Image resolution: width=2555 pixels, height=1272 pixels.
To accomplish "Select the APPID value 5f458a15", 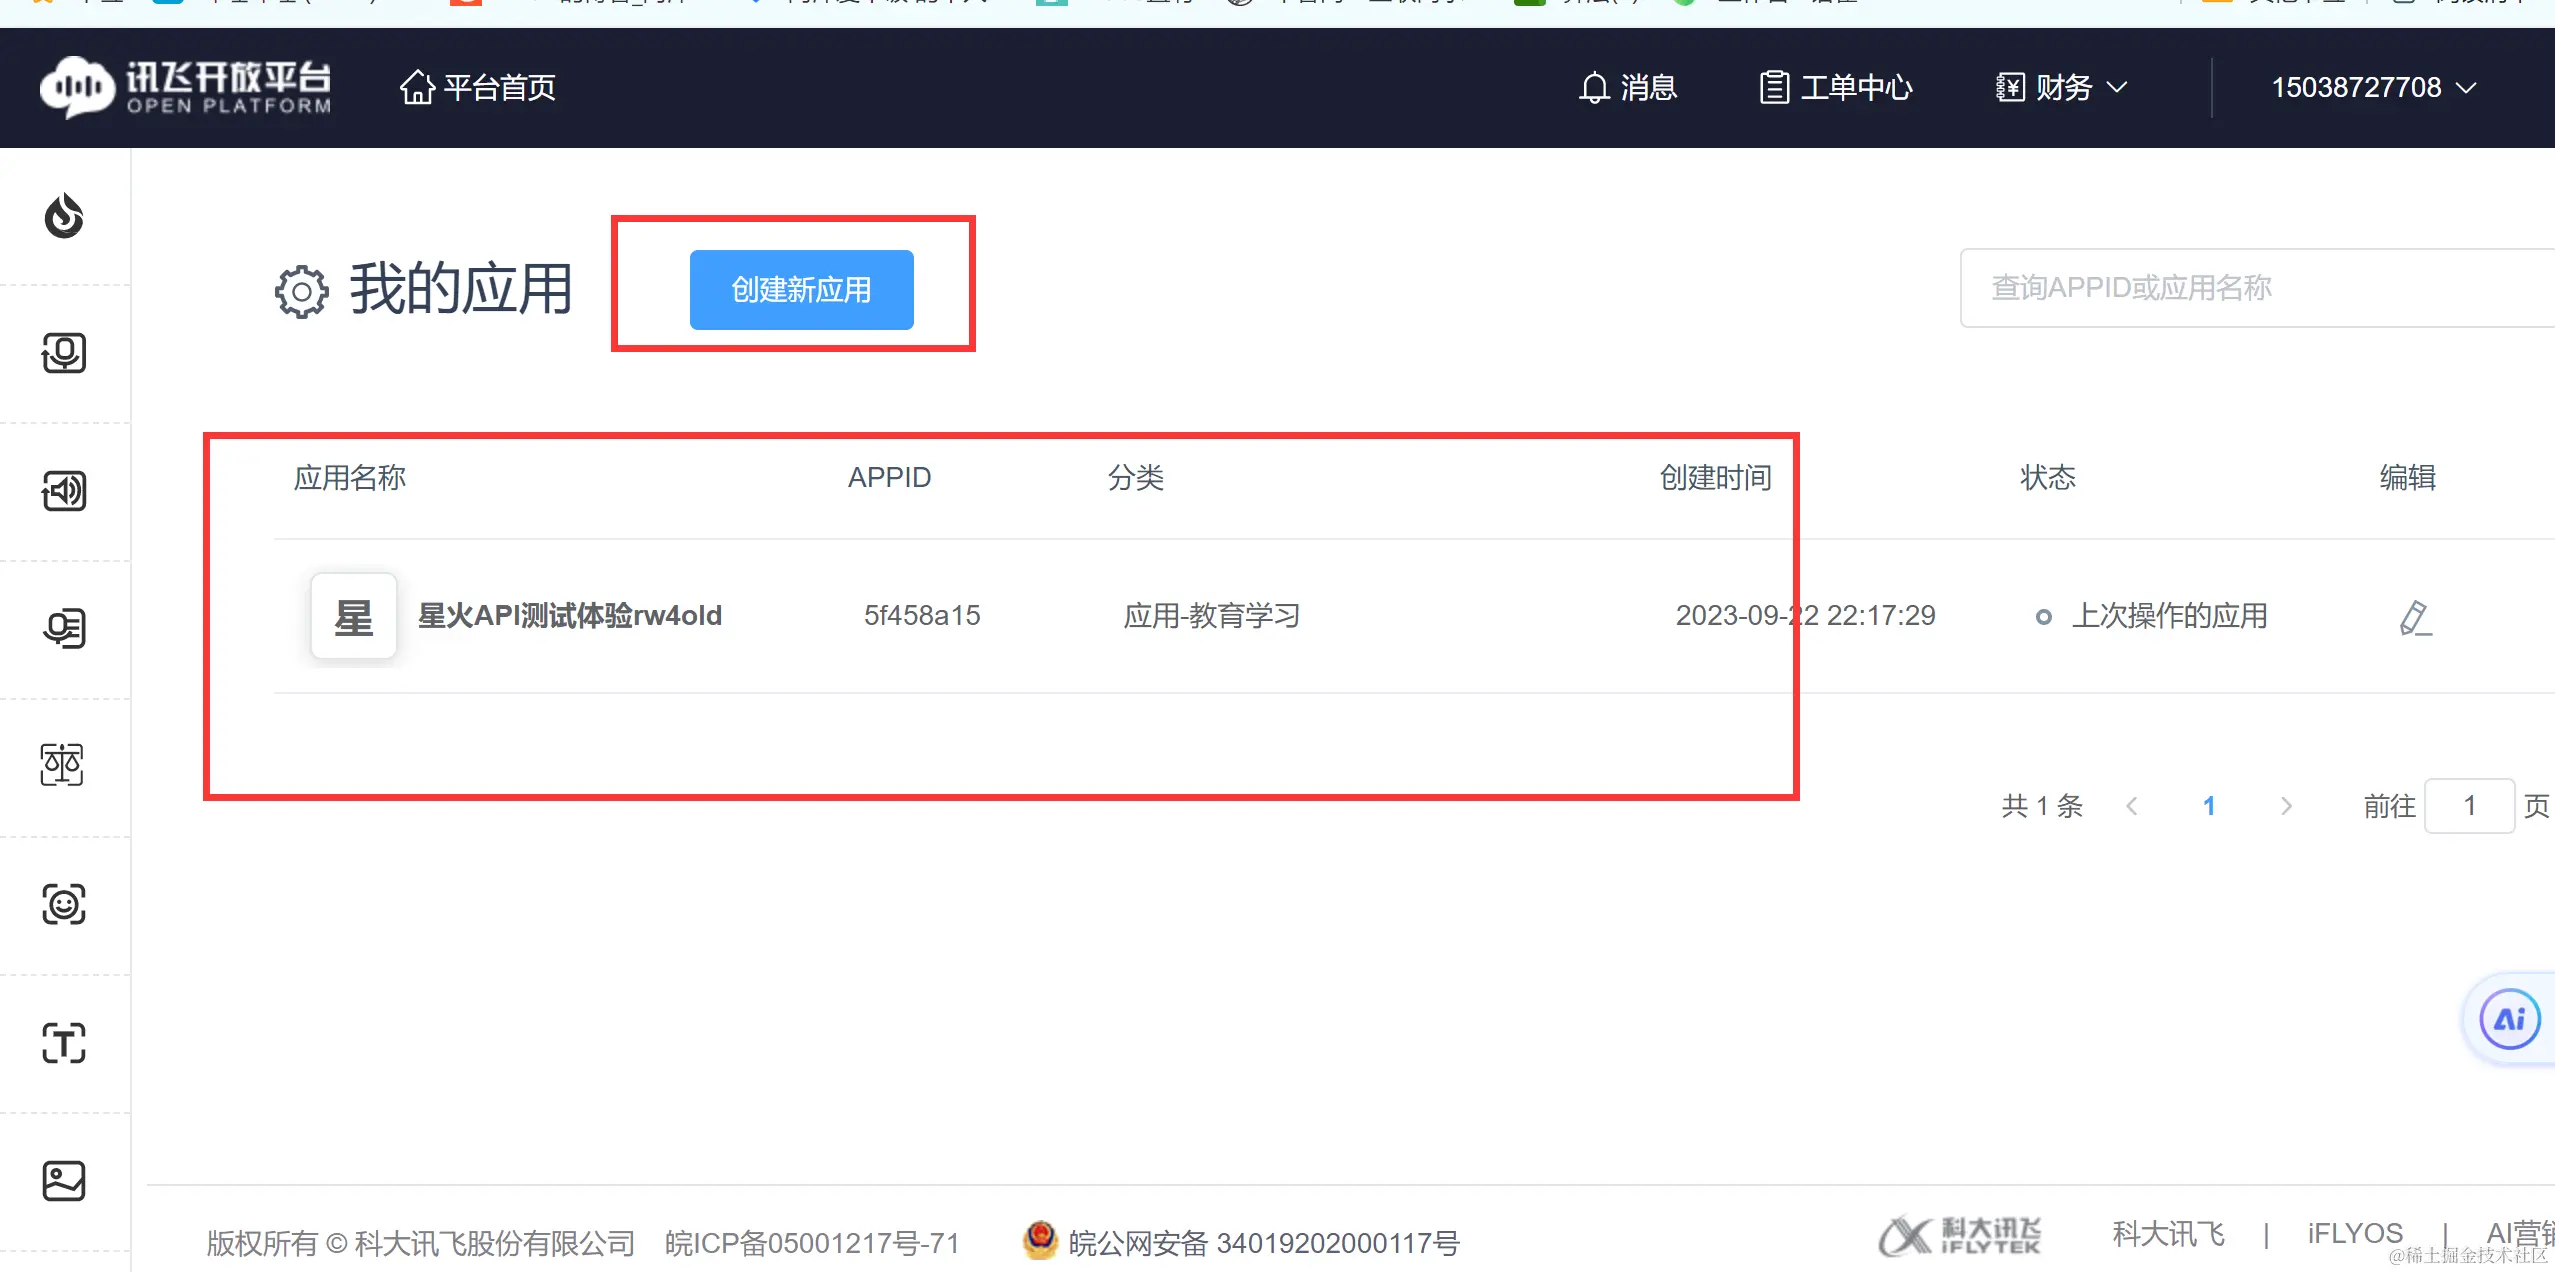I will [922, 616].
